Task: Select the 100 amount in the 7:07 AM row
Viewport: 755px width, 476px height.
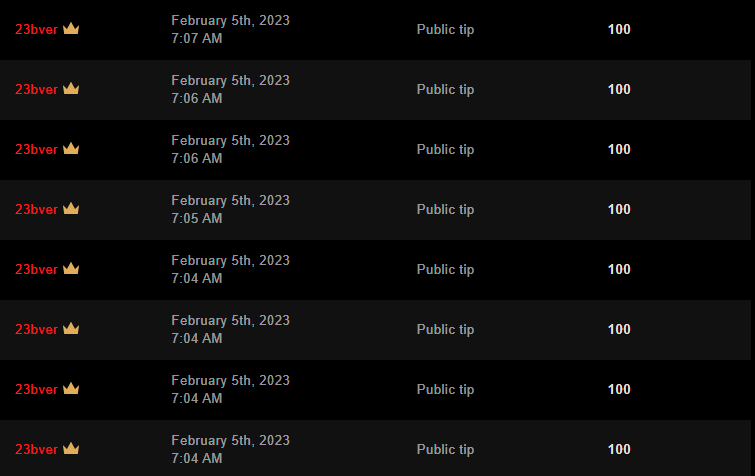Action: click(x=619, y=30)
